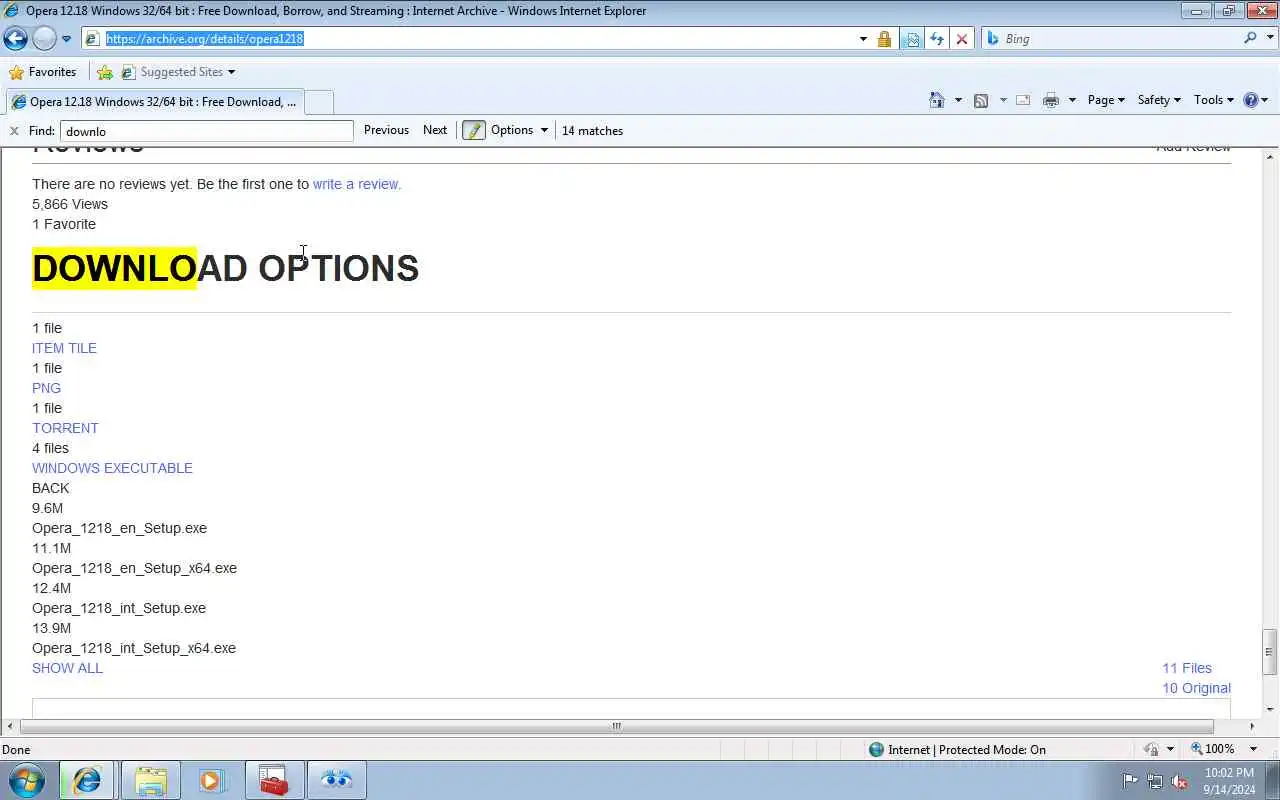Jump to Previous find match
Image resolution: width=1280 pixels, height=800 pixels.
click(x=386, y=130)
